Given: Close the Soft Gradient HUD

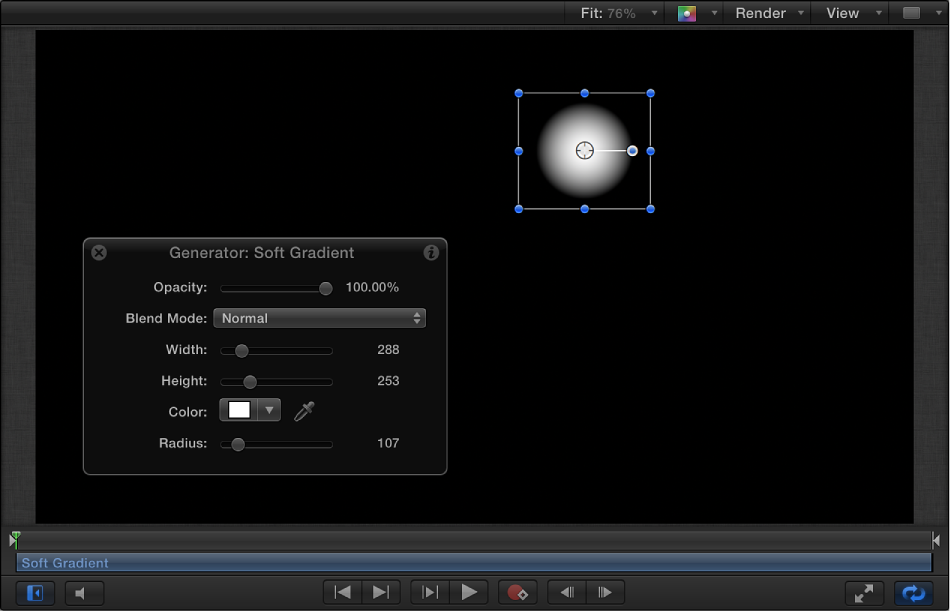Looking at the screenshot, I should coord(98,253).
